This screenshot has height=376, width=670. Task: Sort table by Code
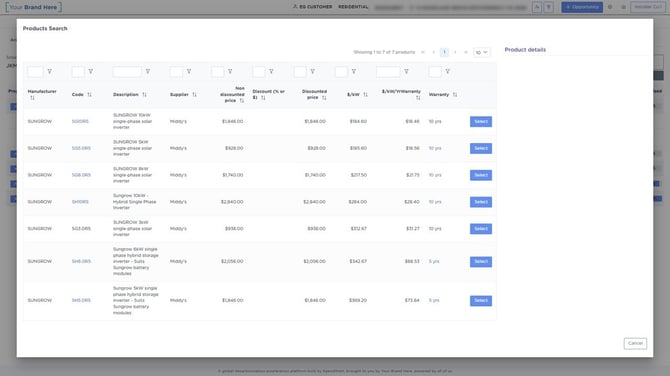[x=89, y=94]
